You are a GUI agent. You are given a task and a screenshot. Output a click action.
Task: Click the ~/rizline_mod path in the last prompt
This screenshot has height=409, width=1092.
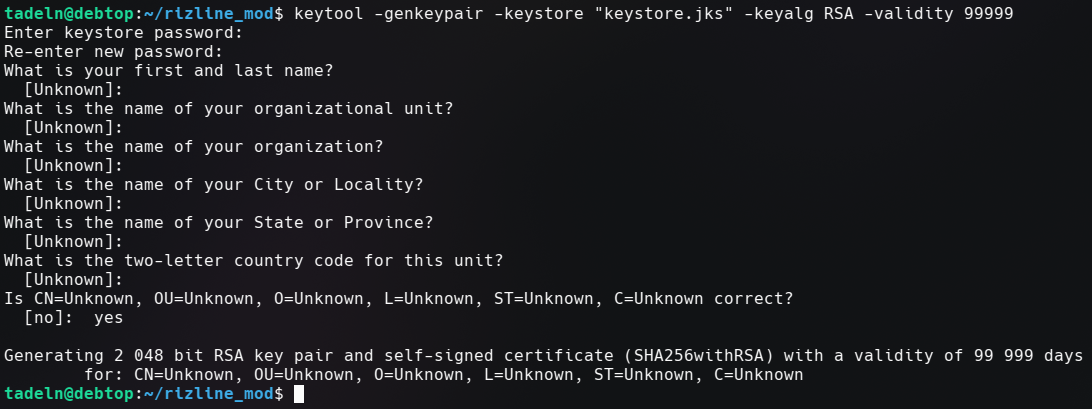[208, 394]
